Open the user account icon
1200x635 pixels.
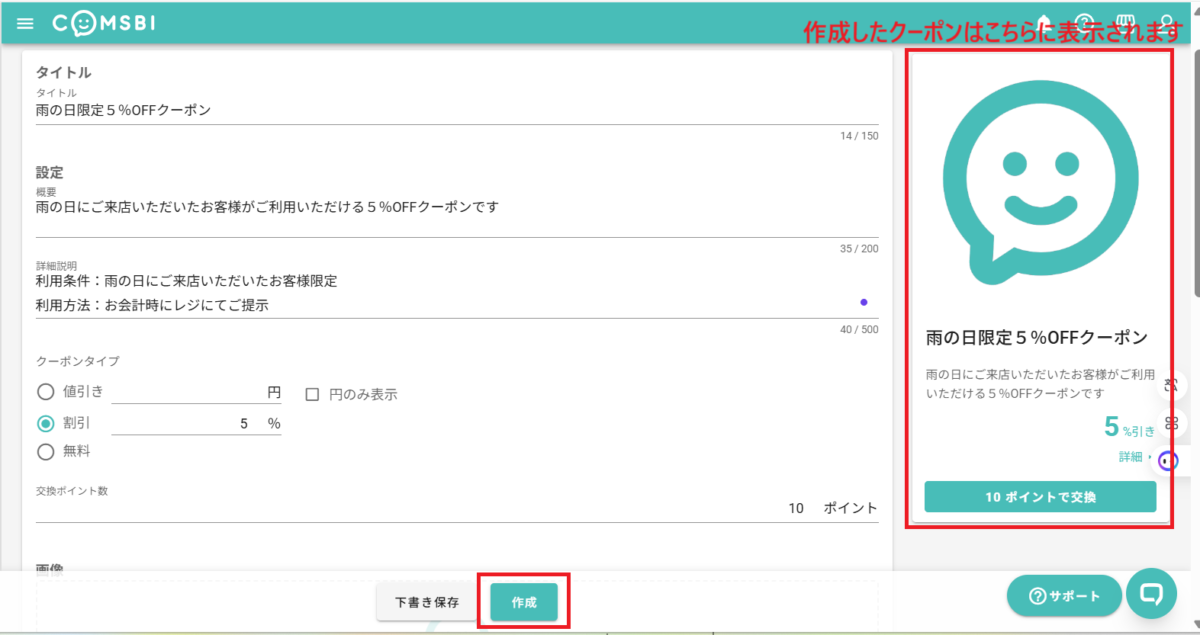(x=1167, y=23)
